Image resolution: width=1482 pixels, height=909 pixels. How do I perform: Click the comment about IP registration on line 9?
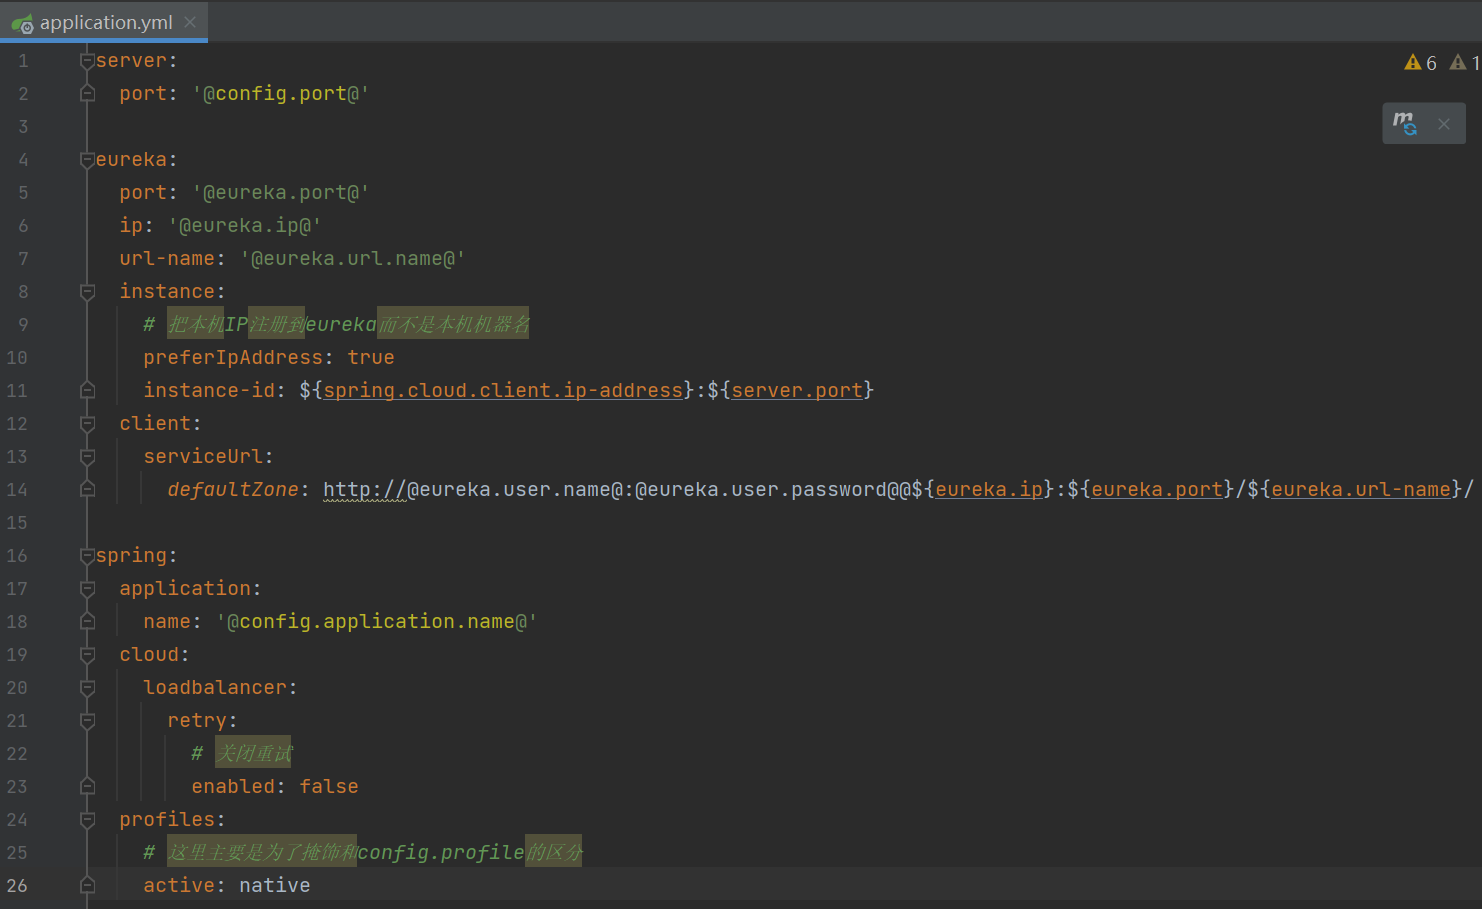click(337, 324)
